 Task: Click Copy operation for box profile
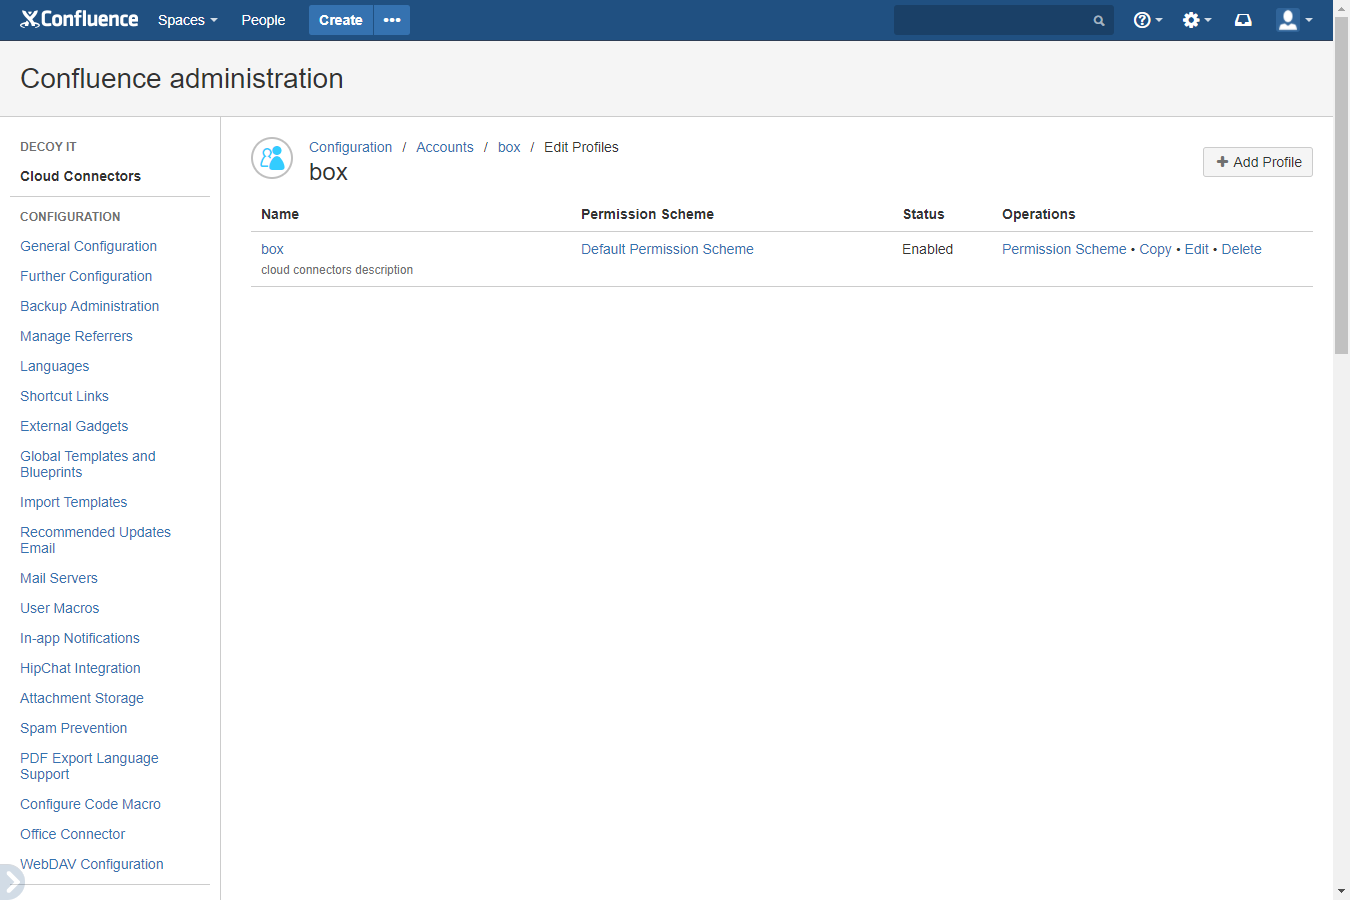(x=1155, y=249)
